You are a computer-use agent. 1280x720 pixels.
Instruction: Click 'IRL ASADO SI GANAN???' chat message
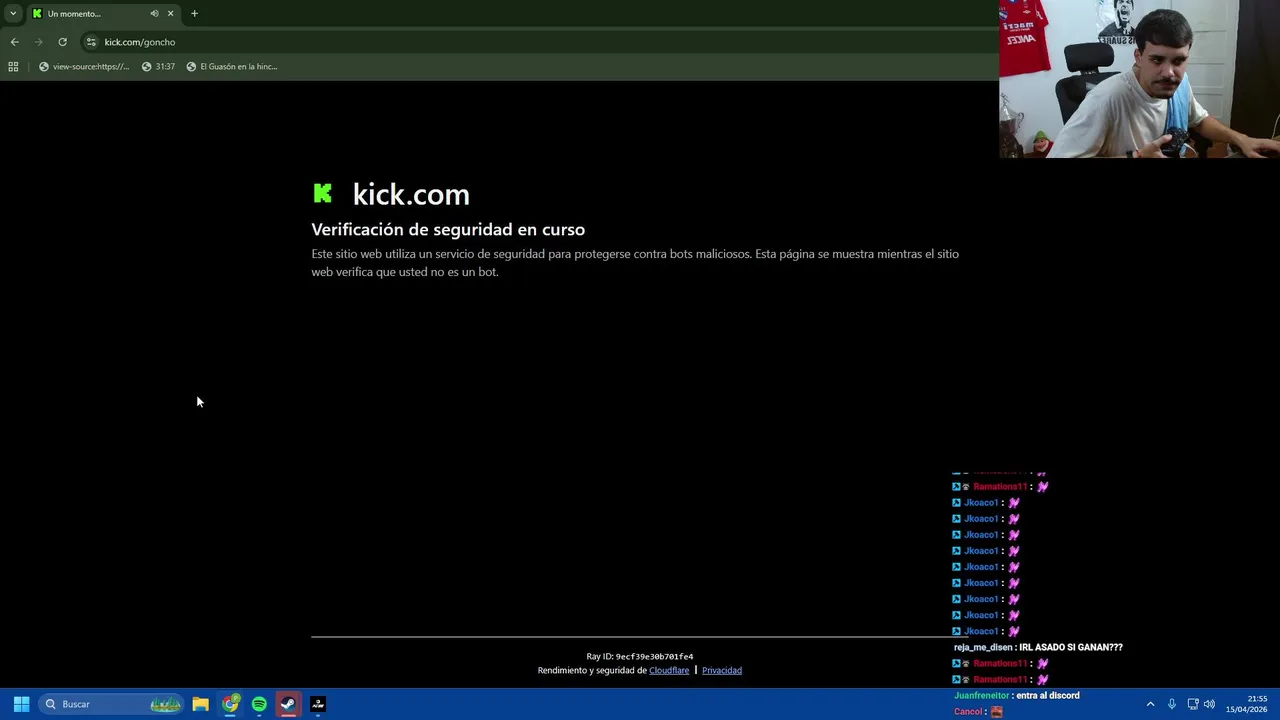coord(1071,647)
